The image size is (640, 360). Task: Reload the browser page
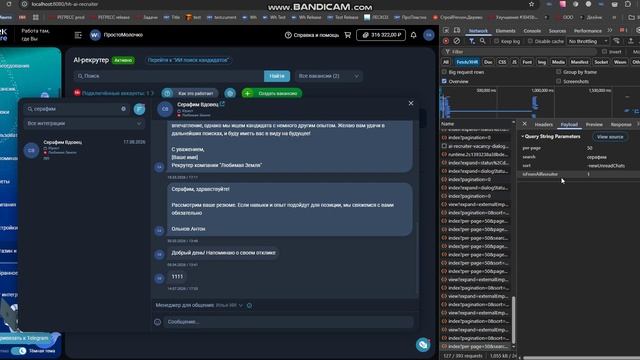click(9, 4)
